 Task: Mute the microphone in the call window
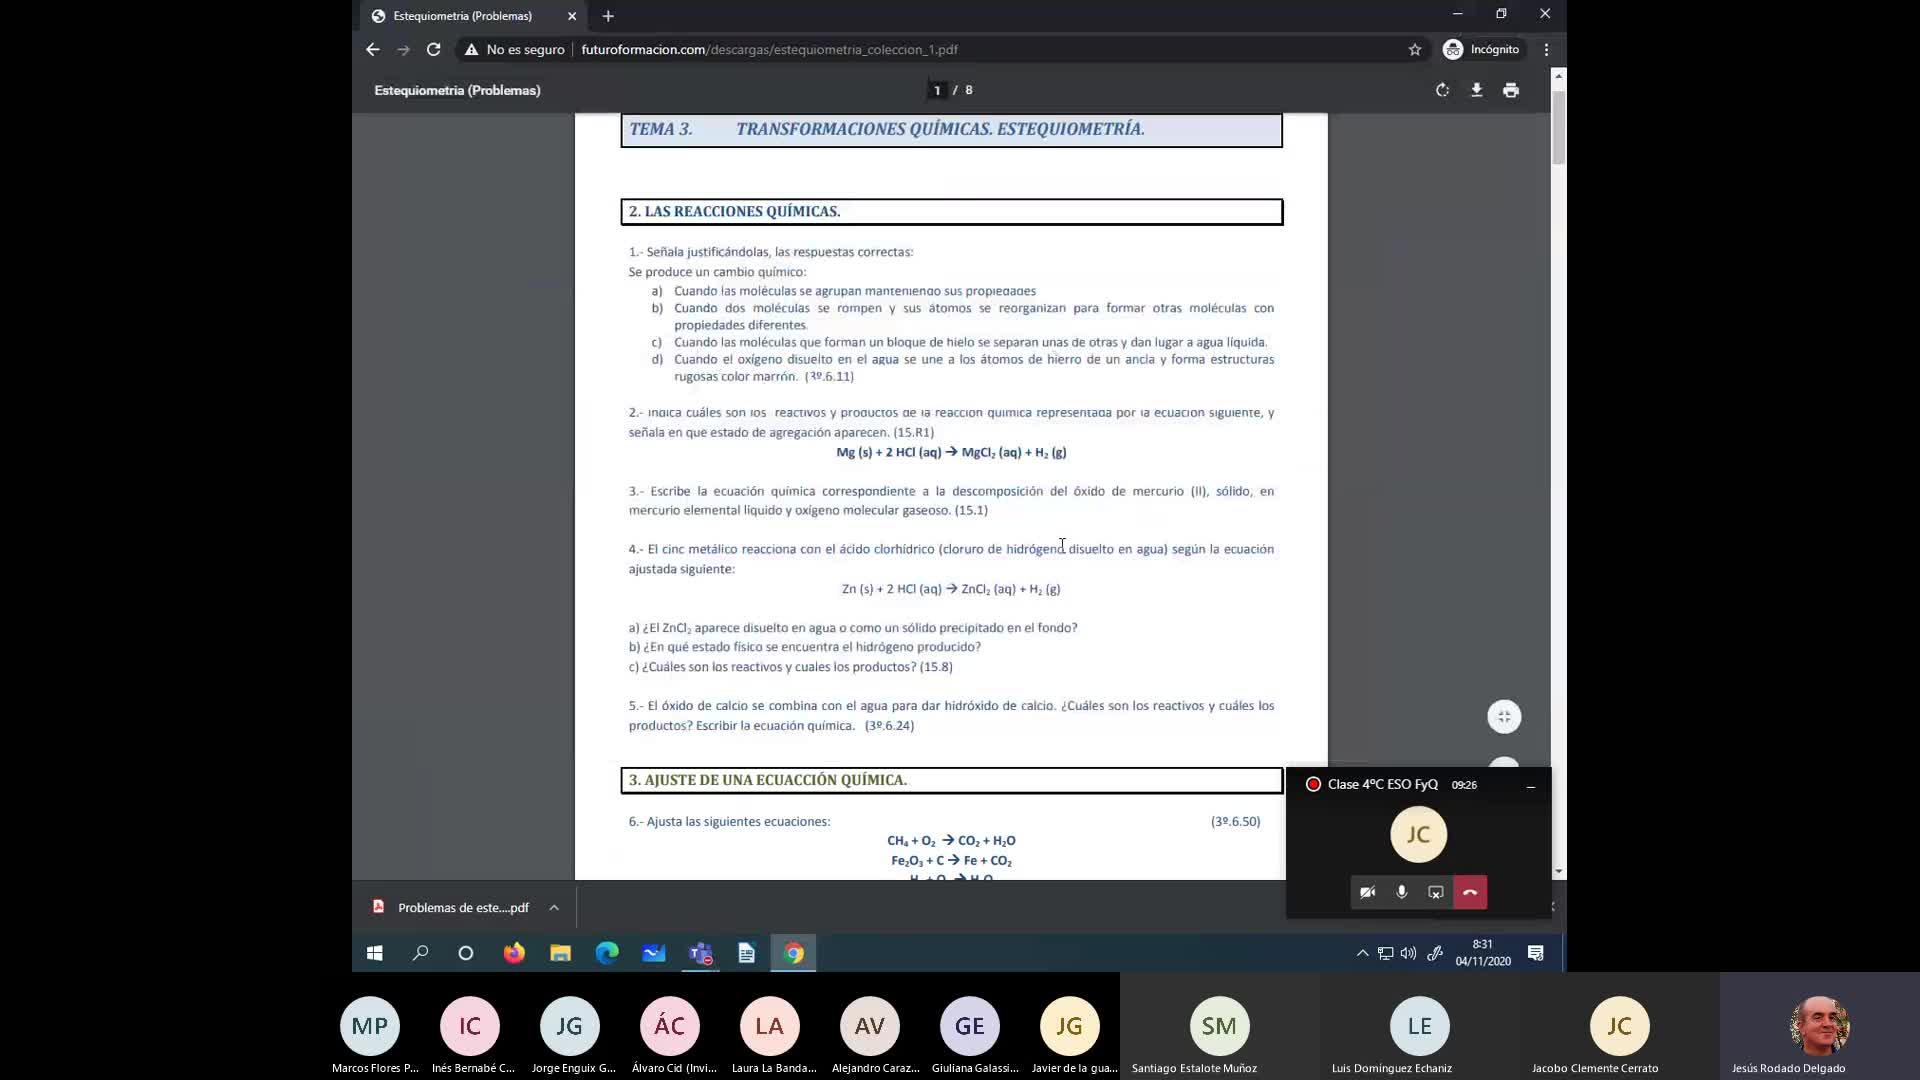pyautogui.click(x=1402, y=892)
